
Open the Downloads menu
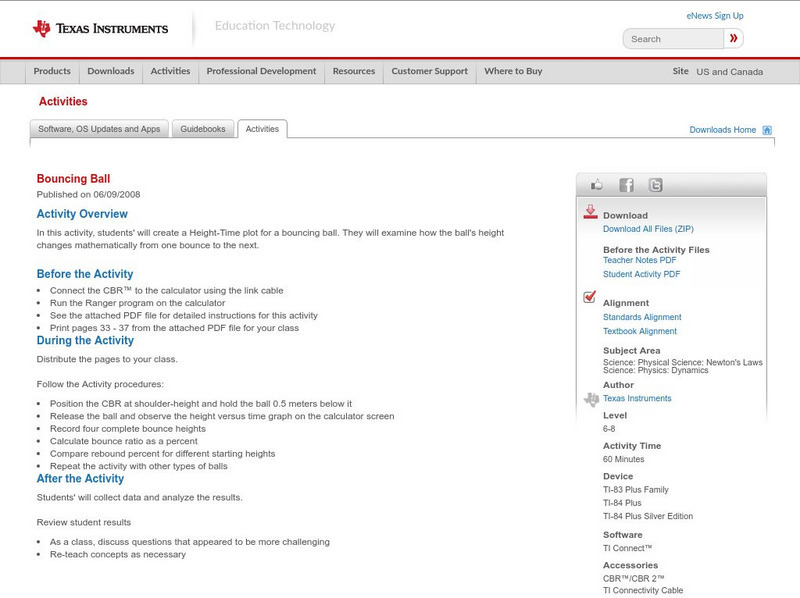click(x=111, y=71)
